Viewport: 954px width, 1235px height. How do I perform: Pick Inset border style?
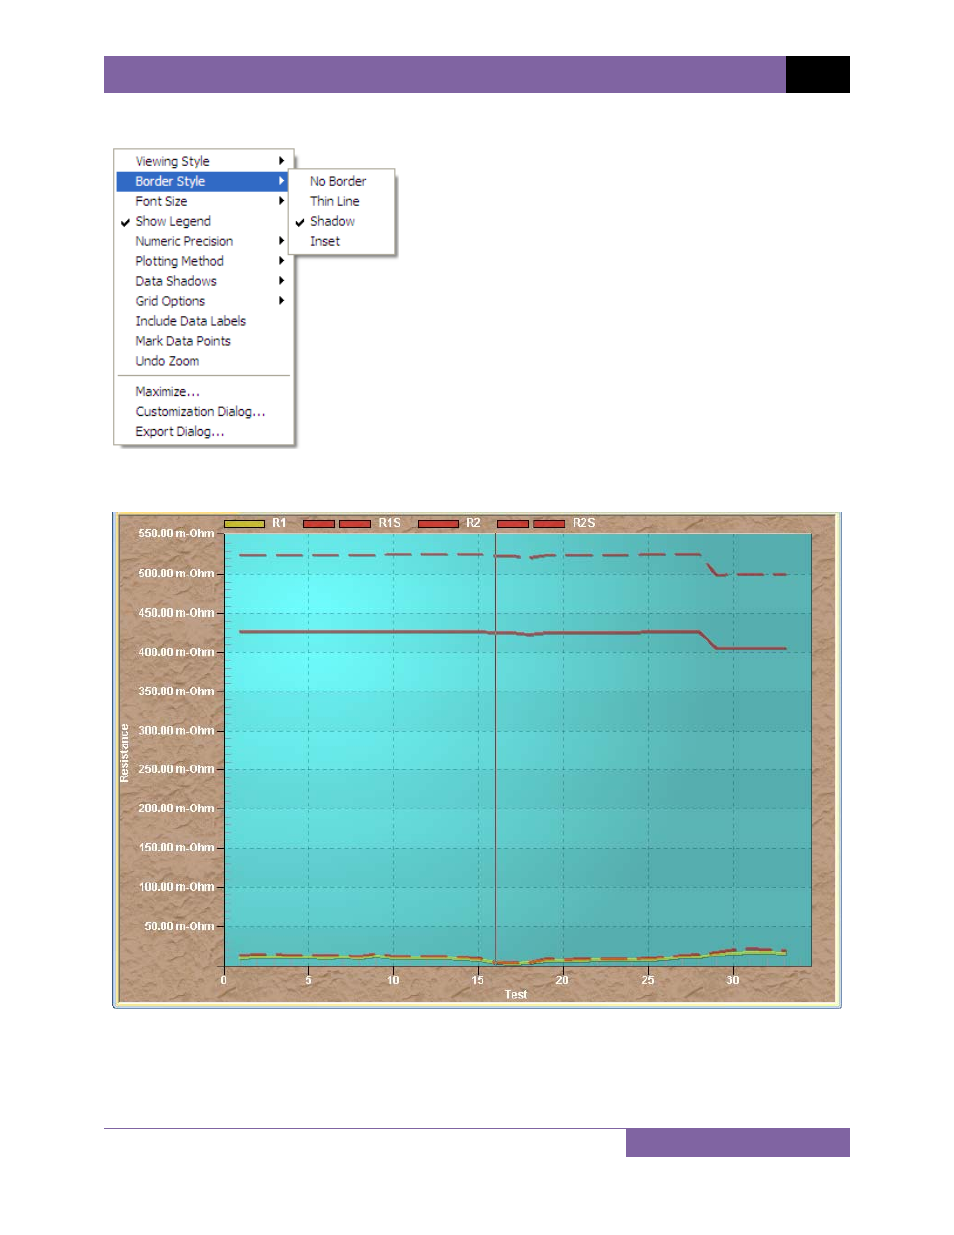tap(342, 241)
